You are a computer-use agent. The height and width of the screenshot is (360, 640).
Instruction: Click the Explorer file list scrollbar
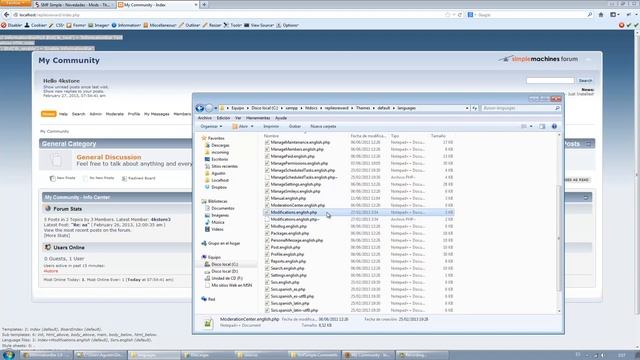[x=559, y=239]
